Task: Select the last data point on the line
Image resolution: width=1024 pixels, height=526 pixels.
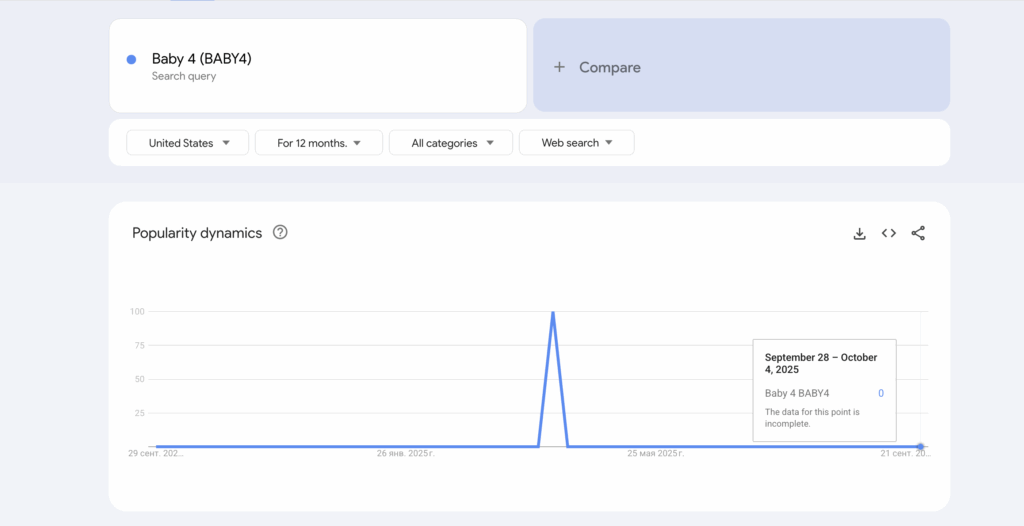Action: (920, 446)
